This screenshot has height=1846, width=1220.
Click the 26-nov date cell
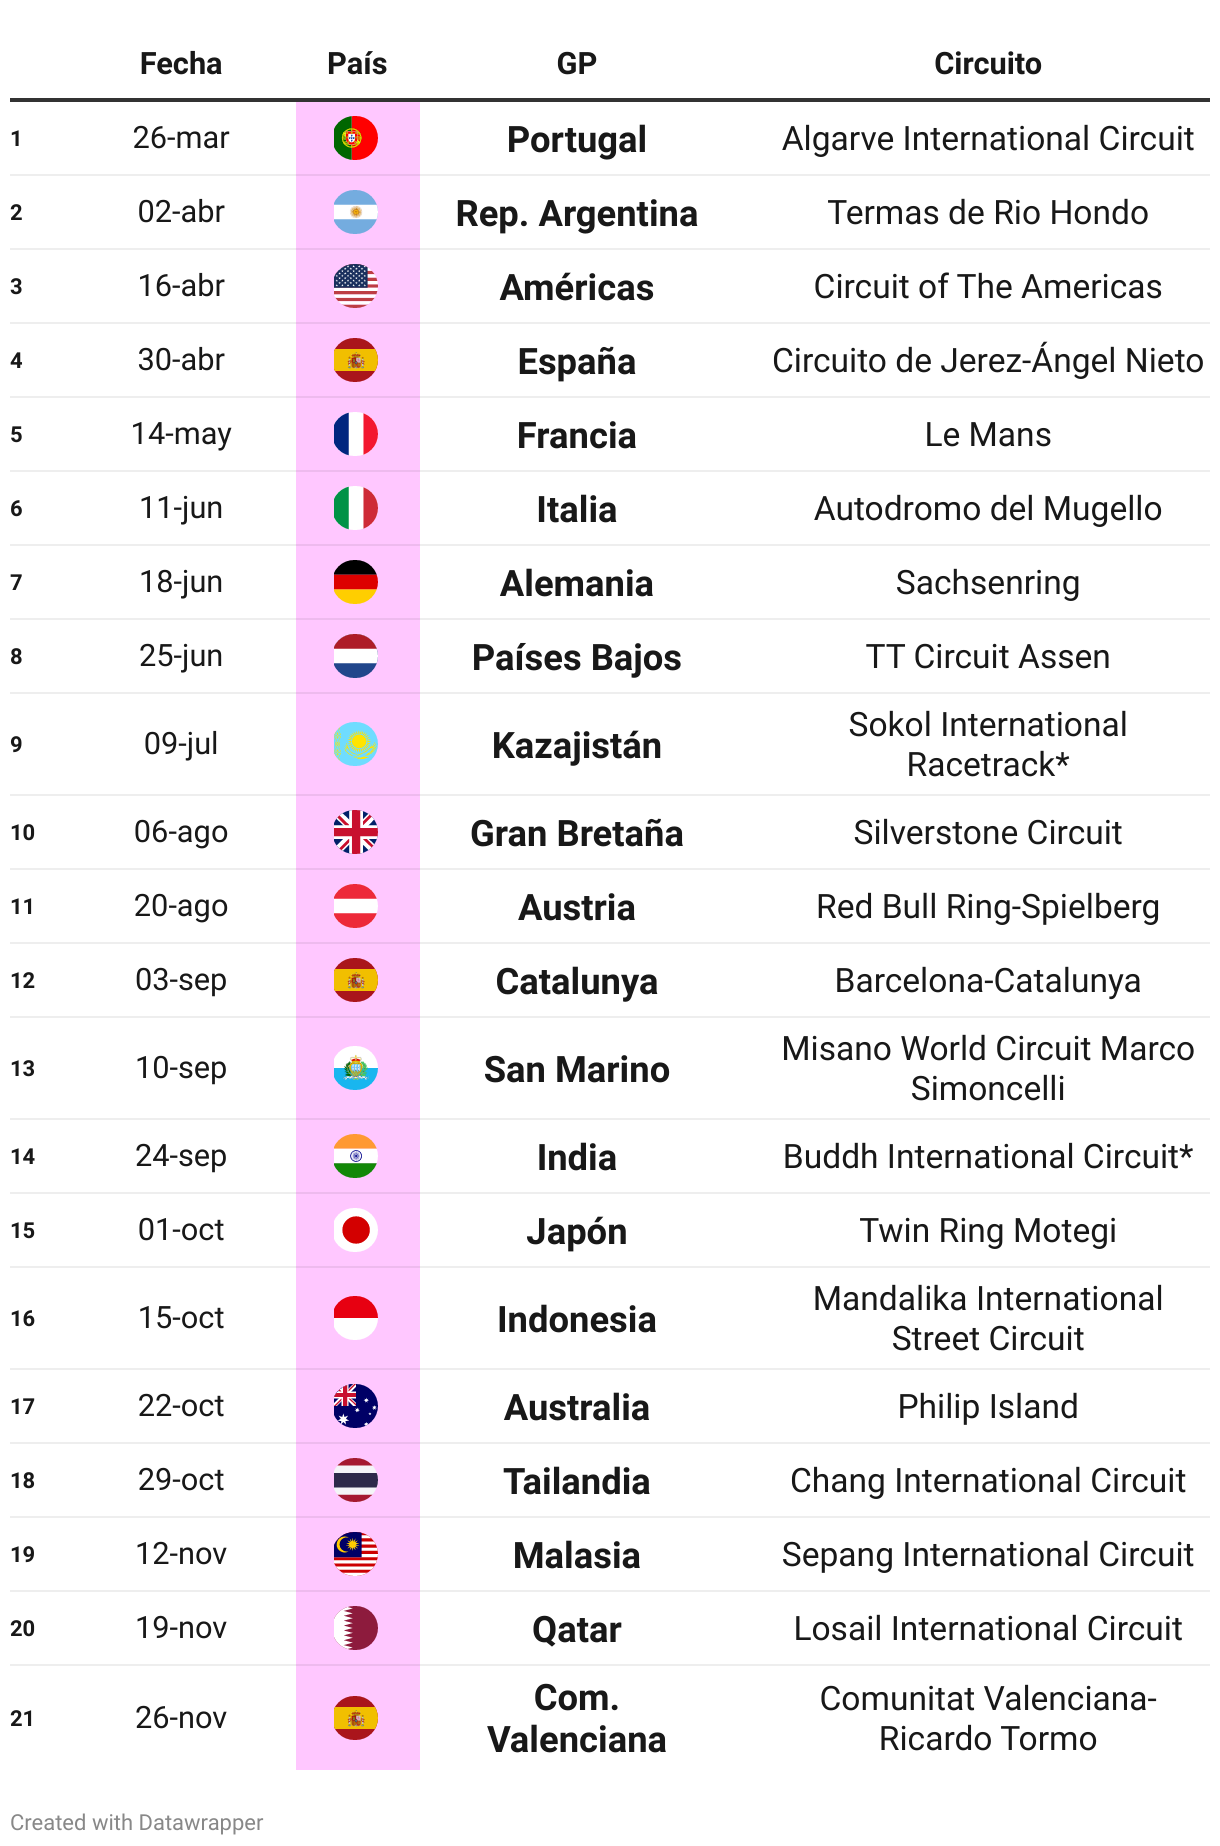pyautogui.click(x=181, y=1718)
